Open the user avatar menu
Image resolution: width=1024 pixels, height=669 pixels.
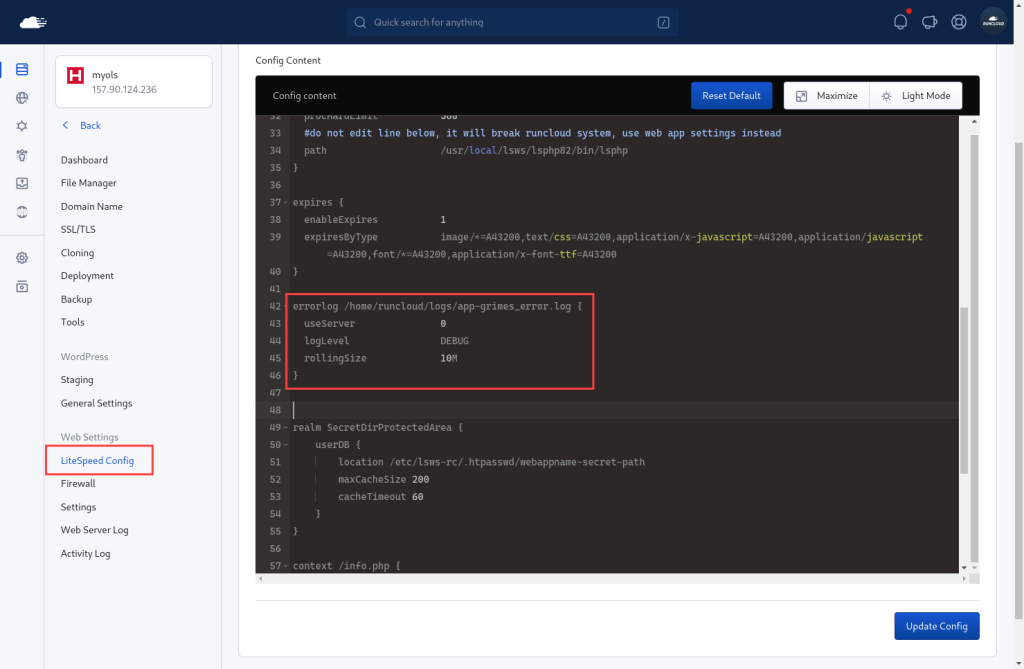pos(993,22)
